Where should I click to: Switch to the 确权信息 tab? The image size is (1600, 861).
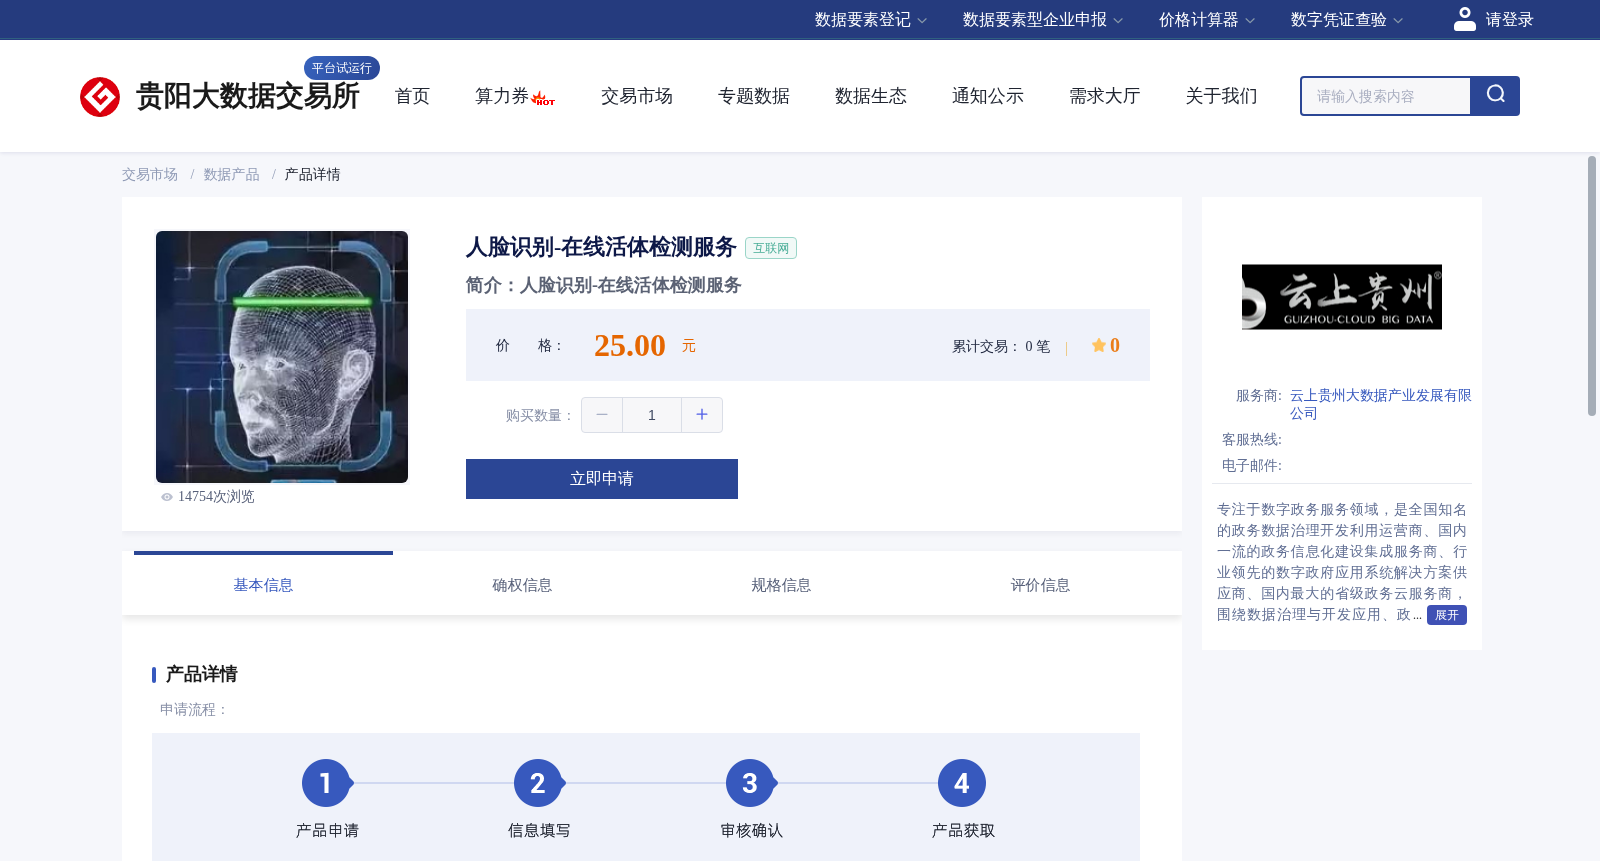point(522,585)
